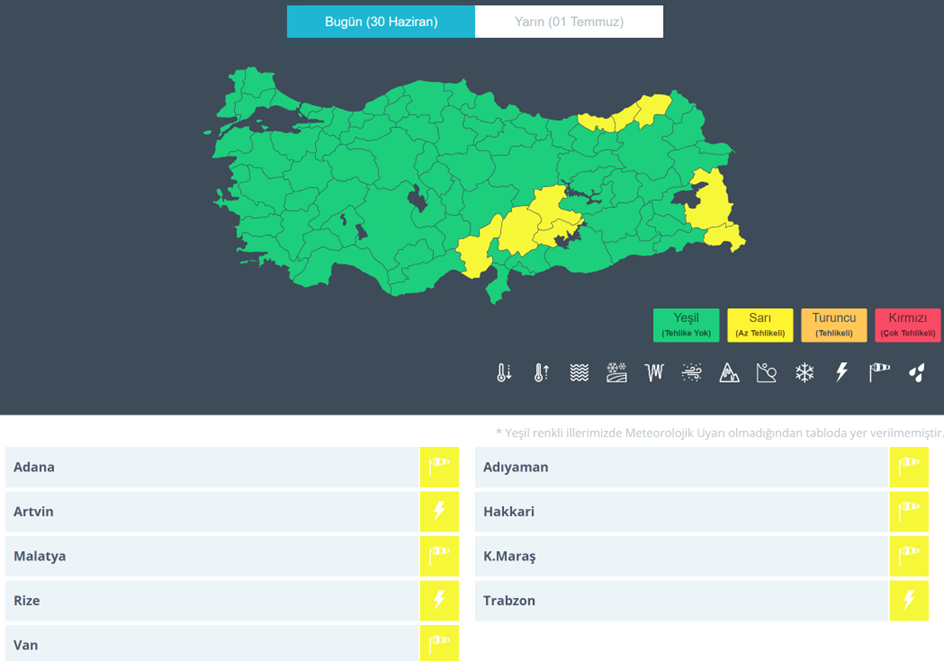This screenshot has width=944, height=661.
Task: Select the Sarı (Az Tehlikeli) legend swatch
Action: (760, 325)
